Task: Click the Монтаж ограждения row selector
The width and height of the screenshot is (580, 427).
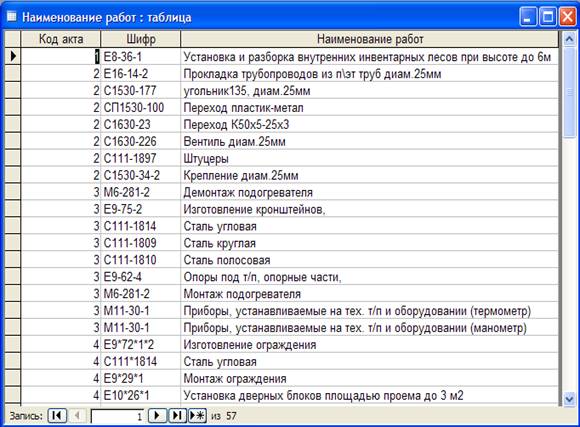Action: tap(13, 379)
